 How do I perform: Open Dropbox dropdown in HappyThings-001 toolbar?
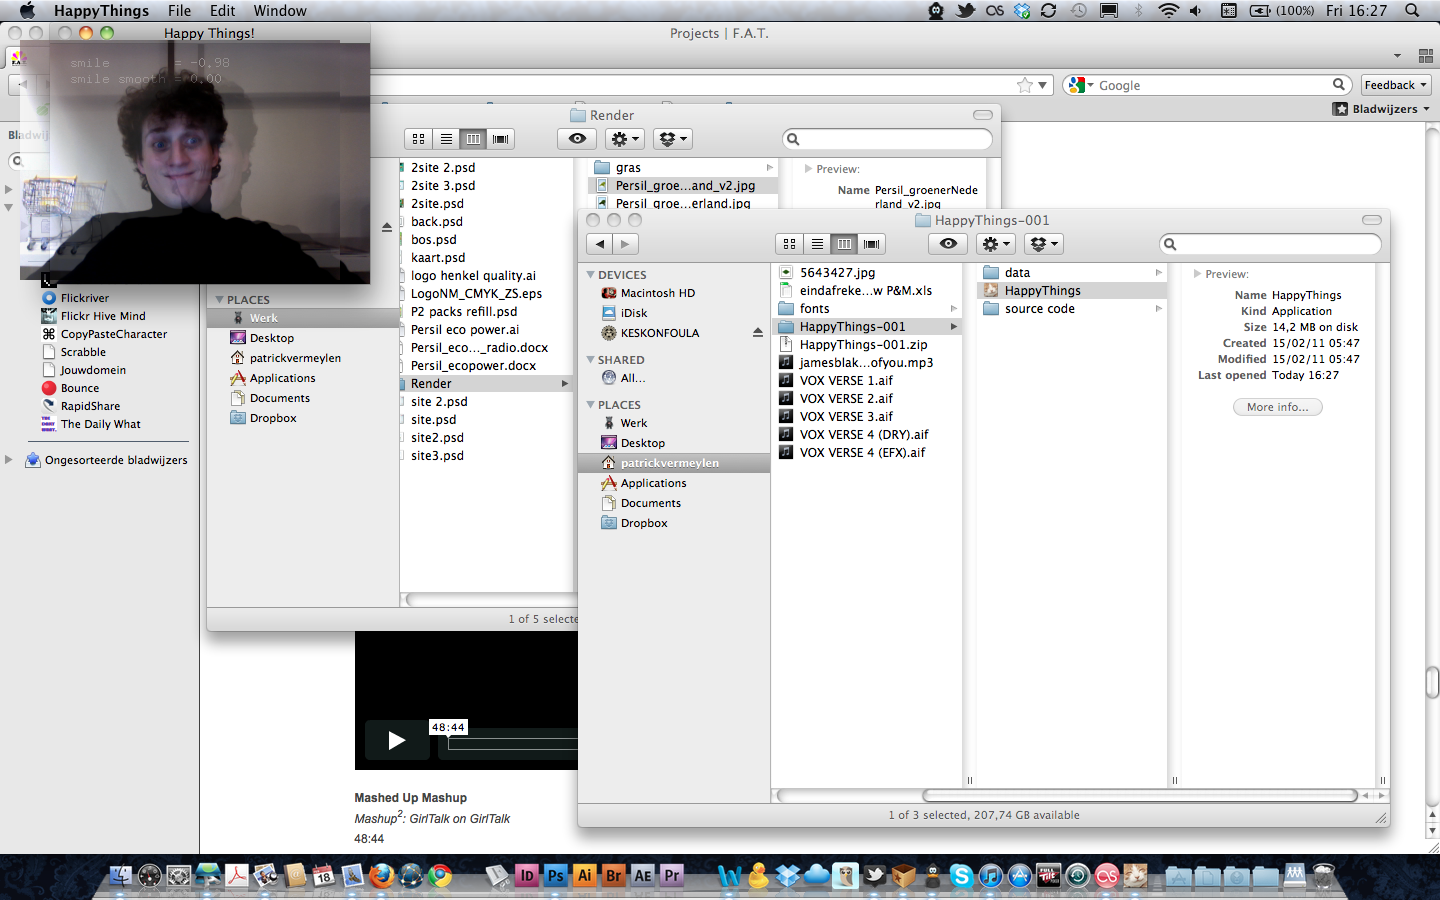click(1043, 243)
